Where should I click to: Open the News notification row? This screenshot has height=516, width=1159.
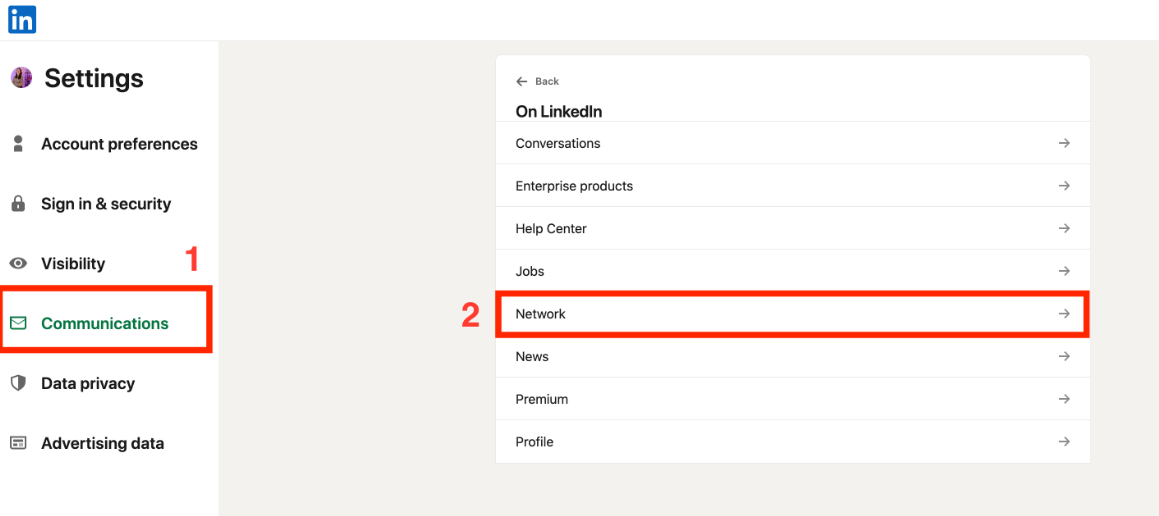(x=792, y=356)
